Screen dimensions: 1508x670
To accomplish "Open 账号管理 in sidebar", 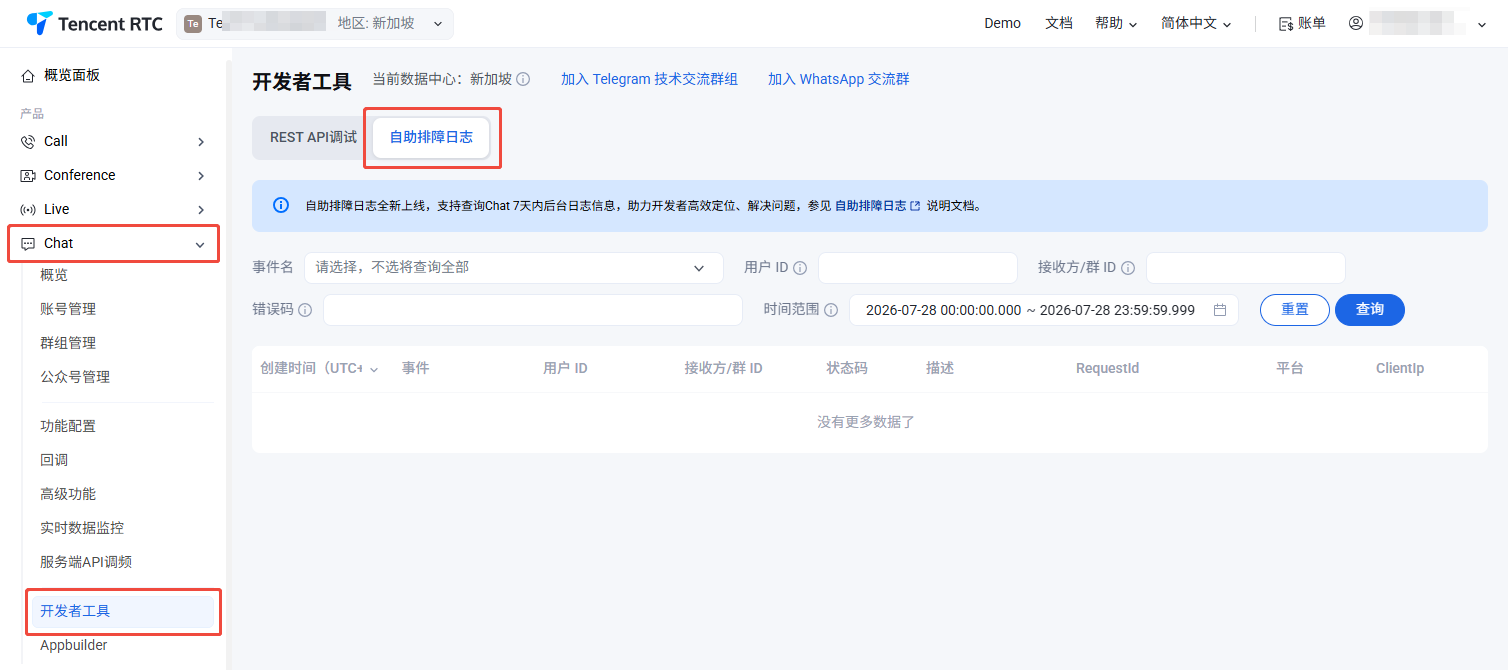I will click(68, 309).
